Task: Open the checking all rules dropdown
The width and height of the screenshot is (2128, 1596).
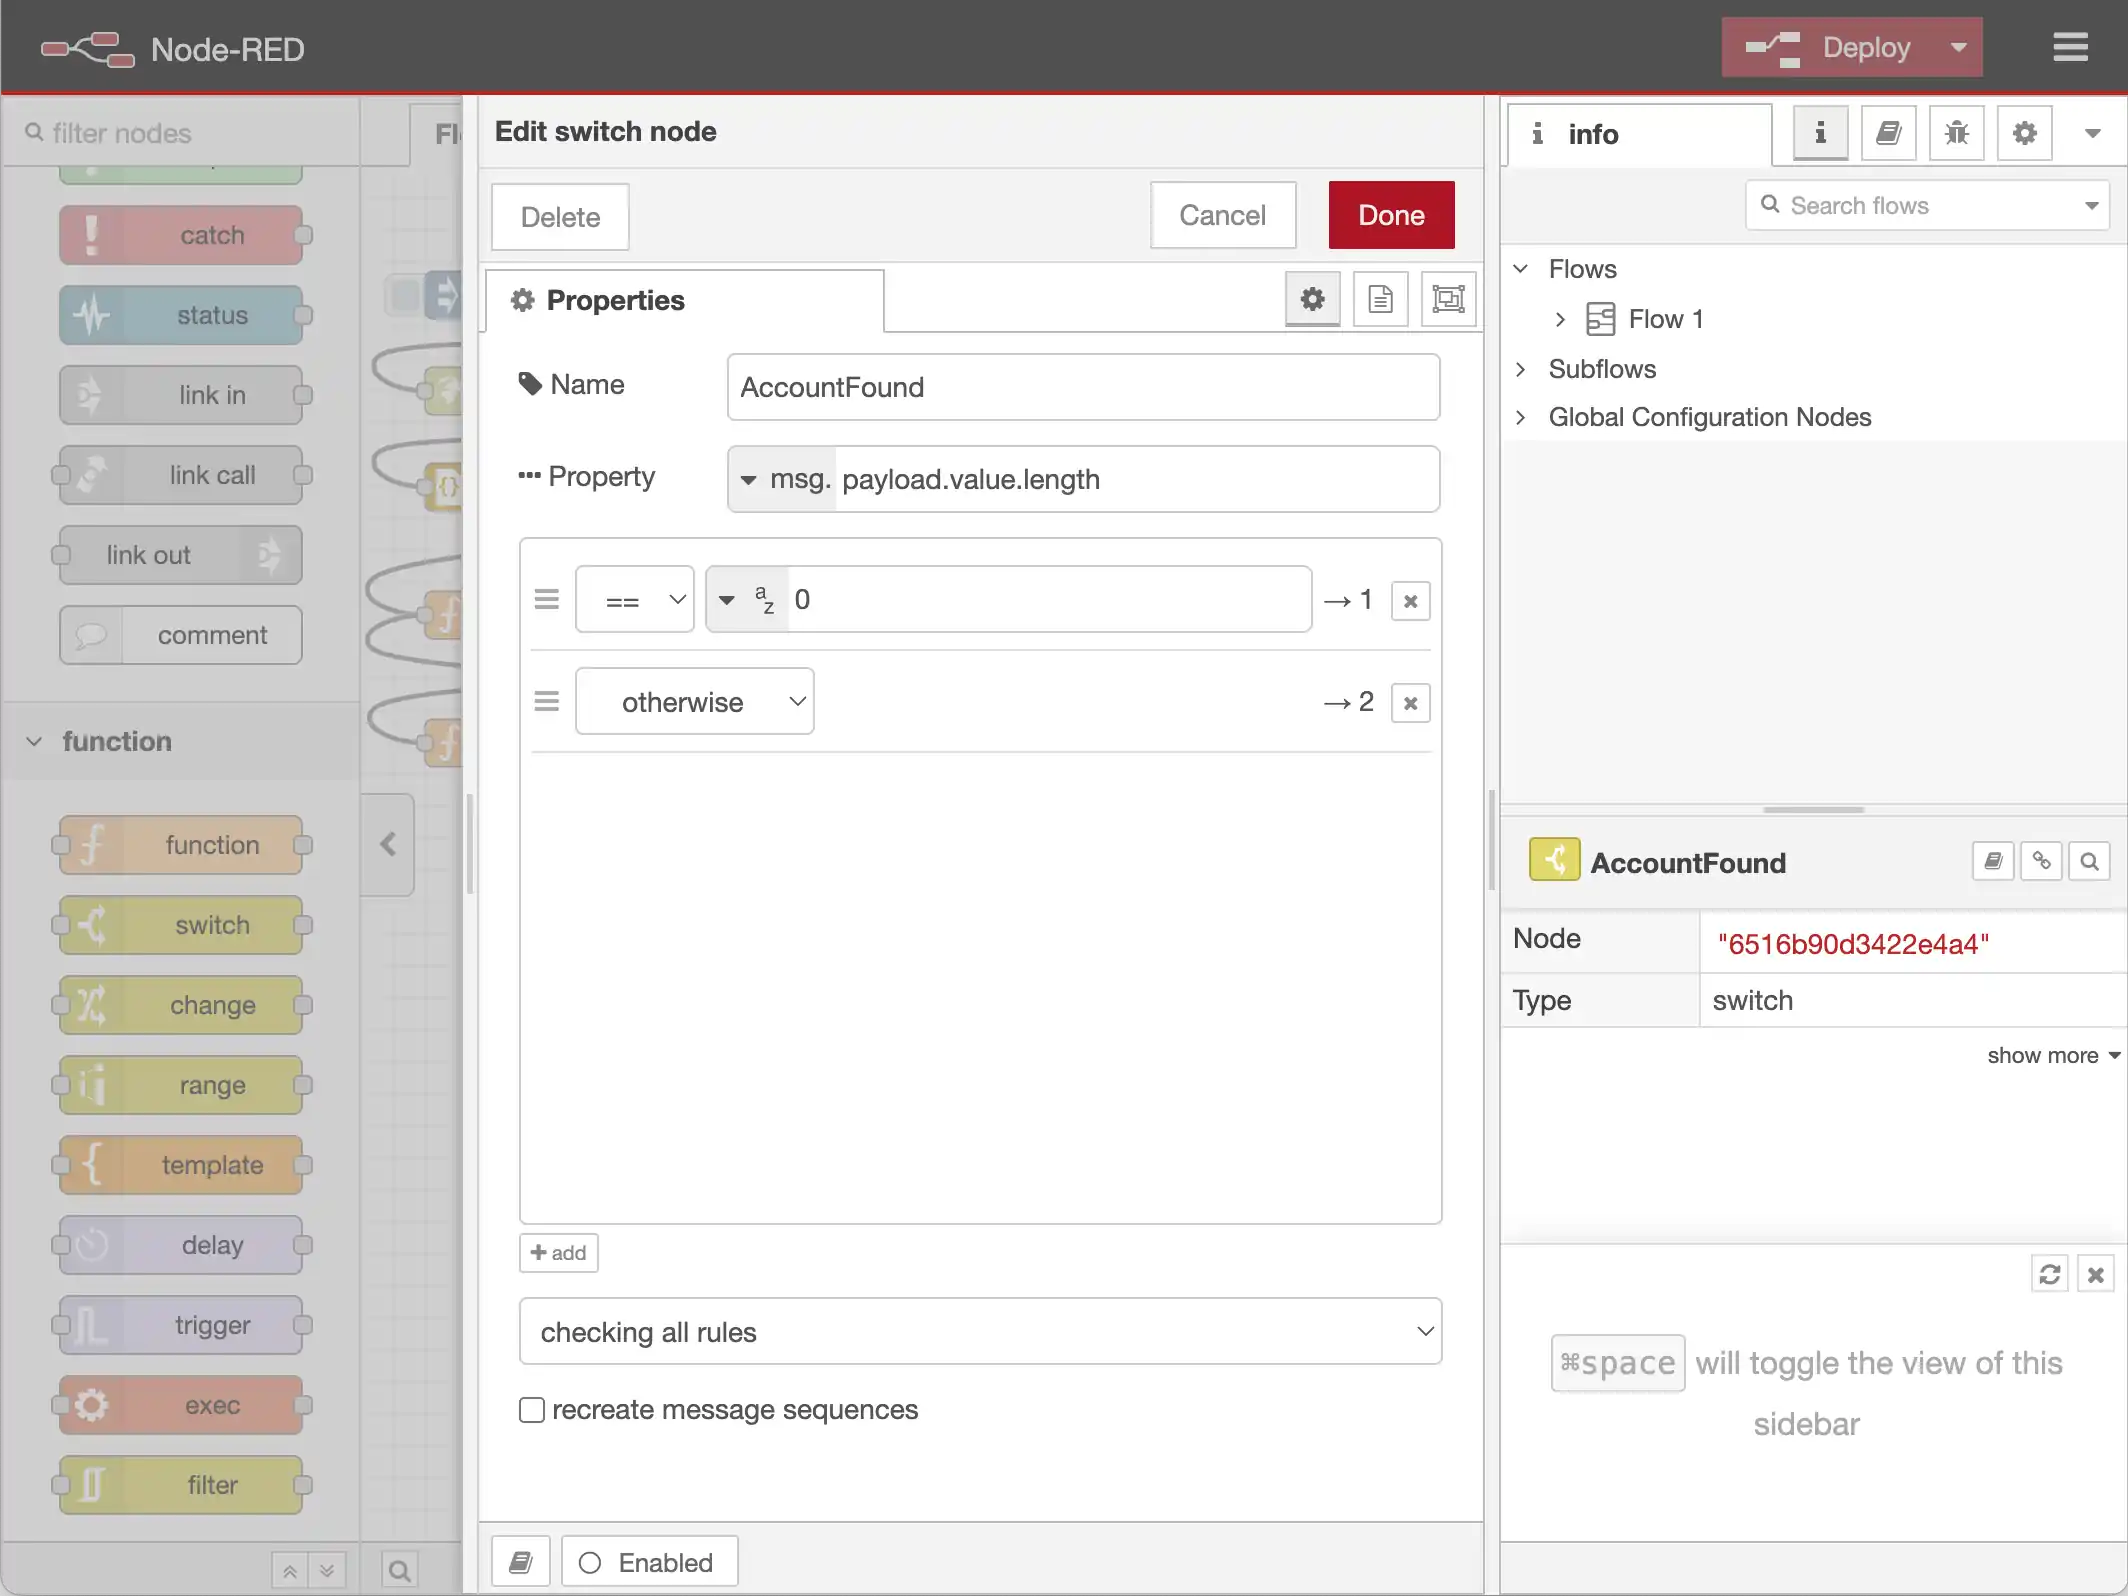Action: coord(980,1331)
